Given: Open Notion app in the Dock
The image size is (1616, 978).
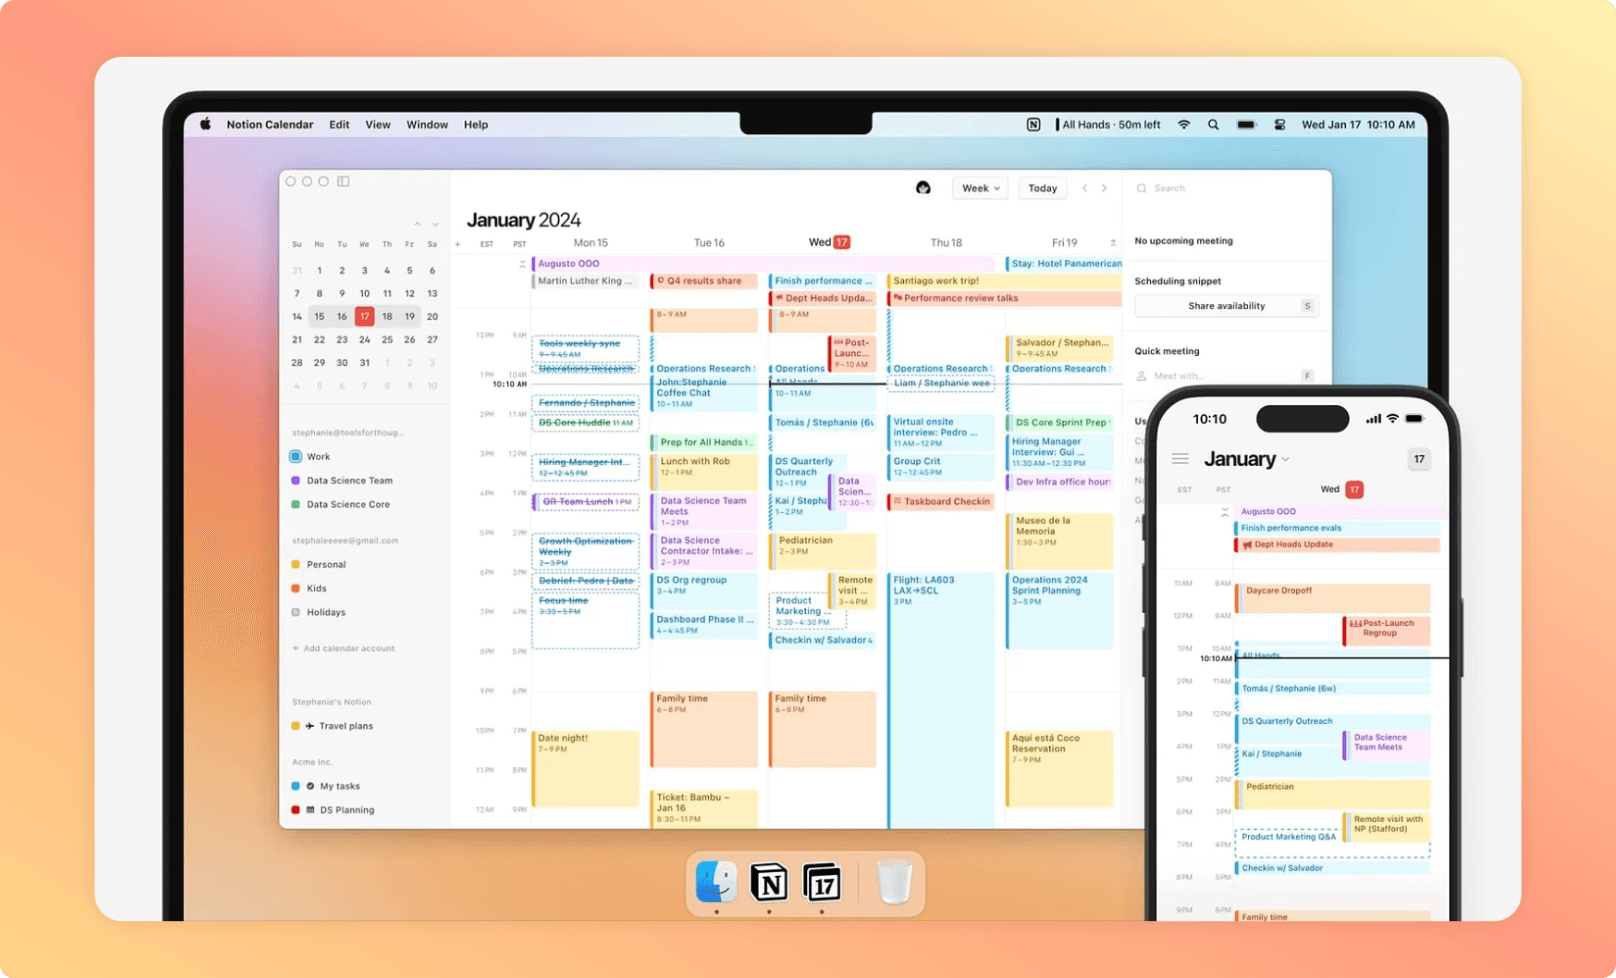Looking at the screenshot, I should coord(769,883).
